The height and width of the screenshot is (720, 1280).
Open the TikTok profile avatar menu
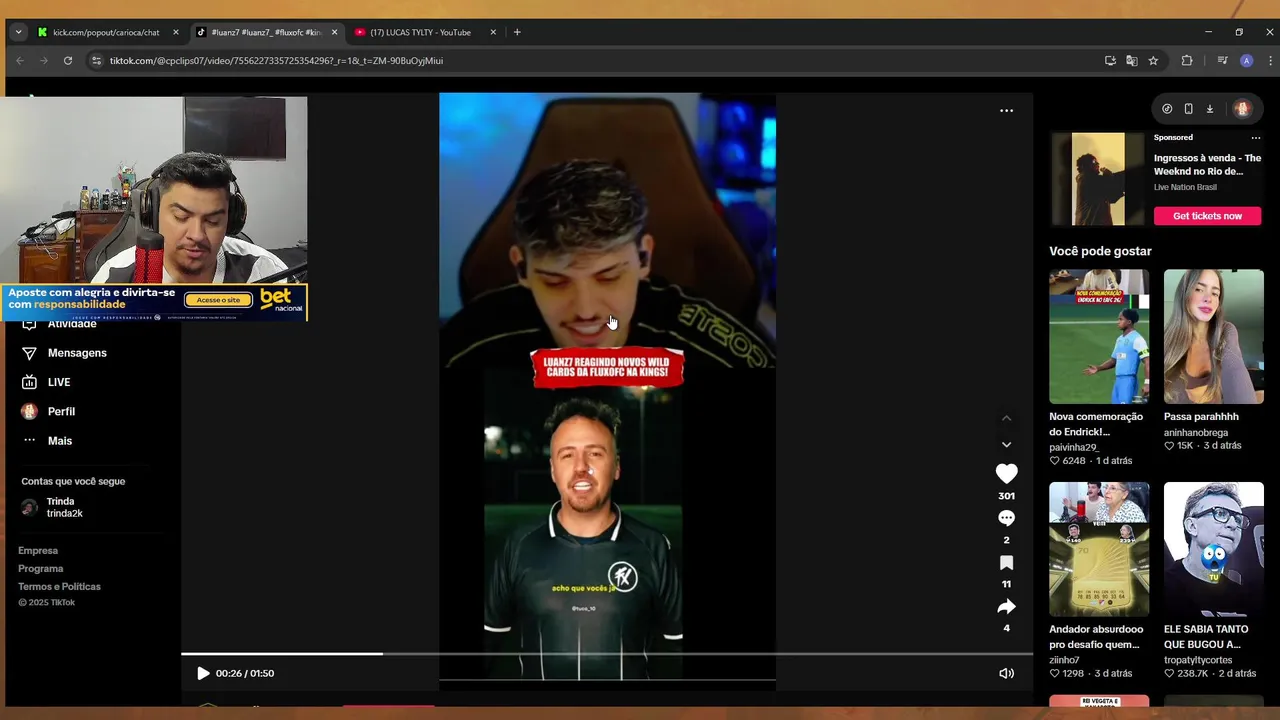1242,109
